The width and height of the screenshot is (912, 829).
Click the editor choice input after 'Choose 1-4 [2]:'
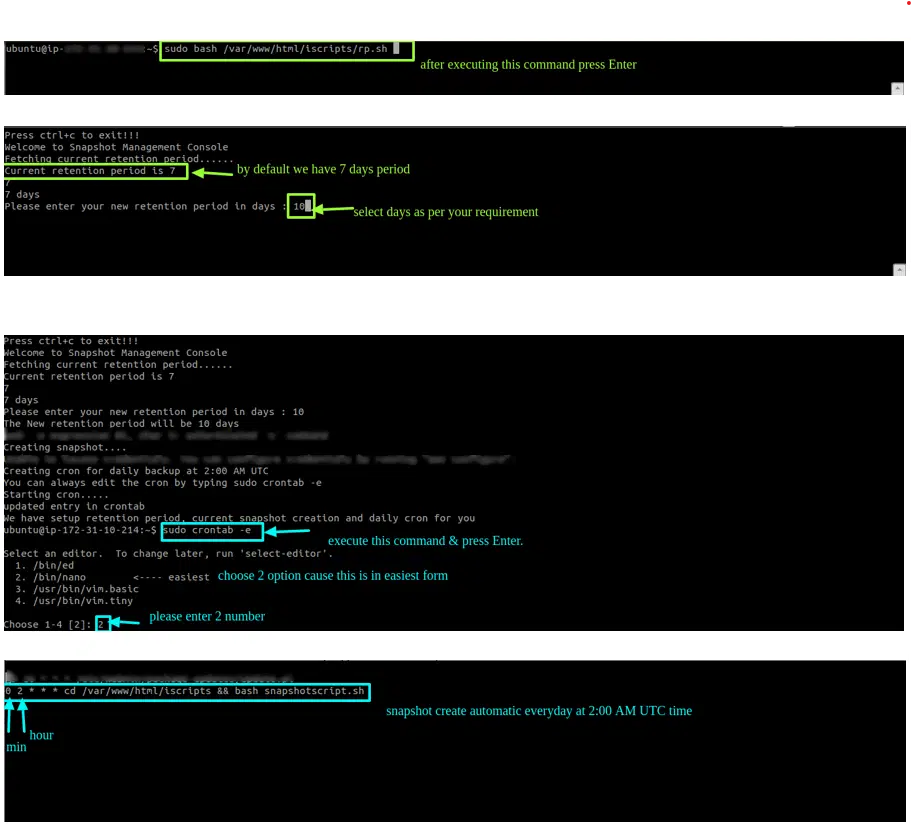(x=101, y=625)
